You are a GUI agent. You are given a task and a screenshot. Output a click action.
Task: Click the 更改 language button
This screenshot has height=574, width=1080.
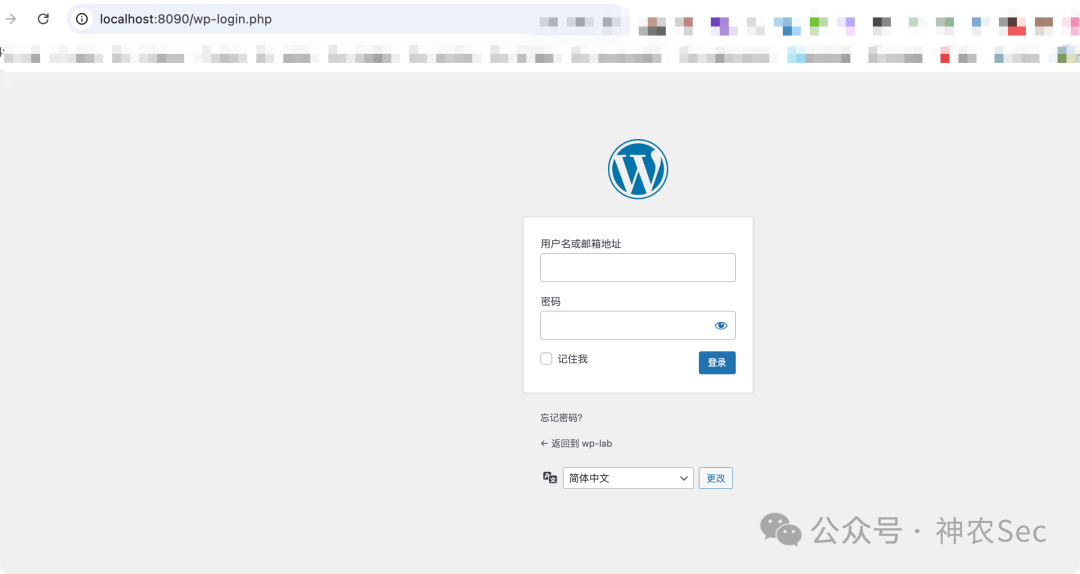pyautogui.click(x=716, y=478)
